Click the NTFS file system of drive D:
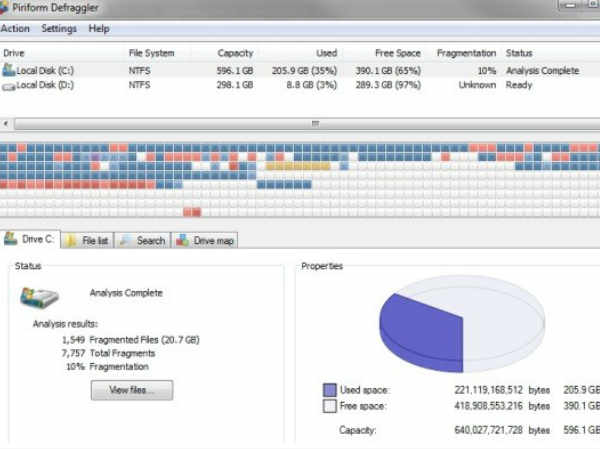 [140, 85]
